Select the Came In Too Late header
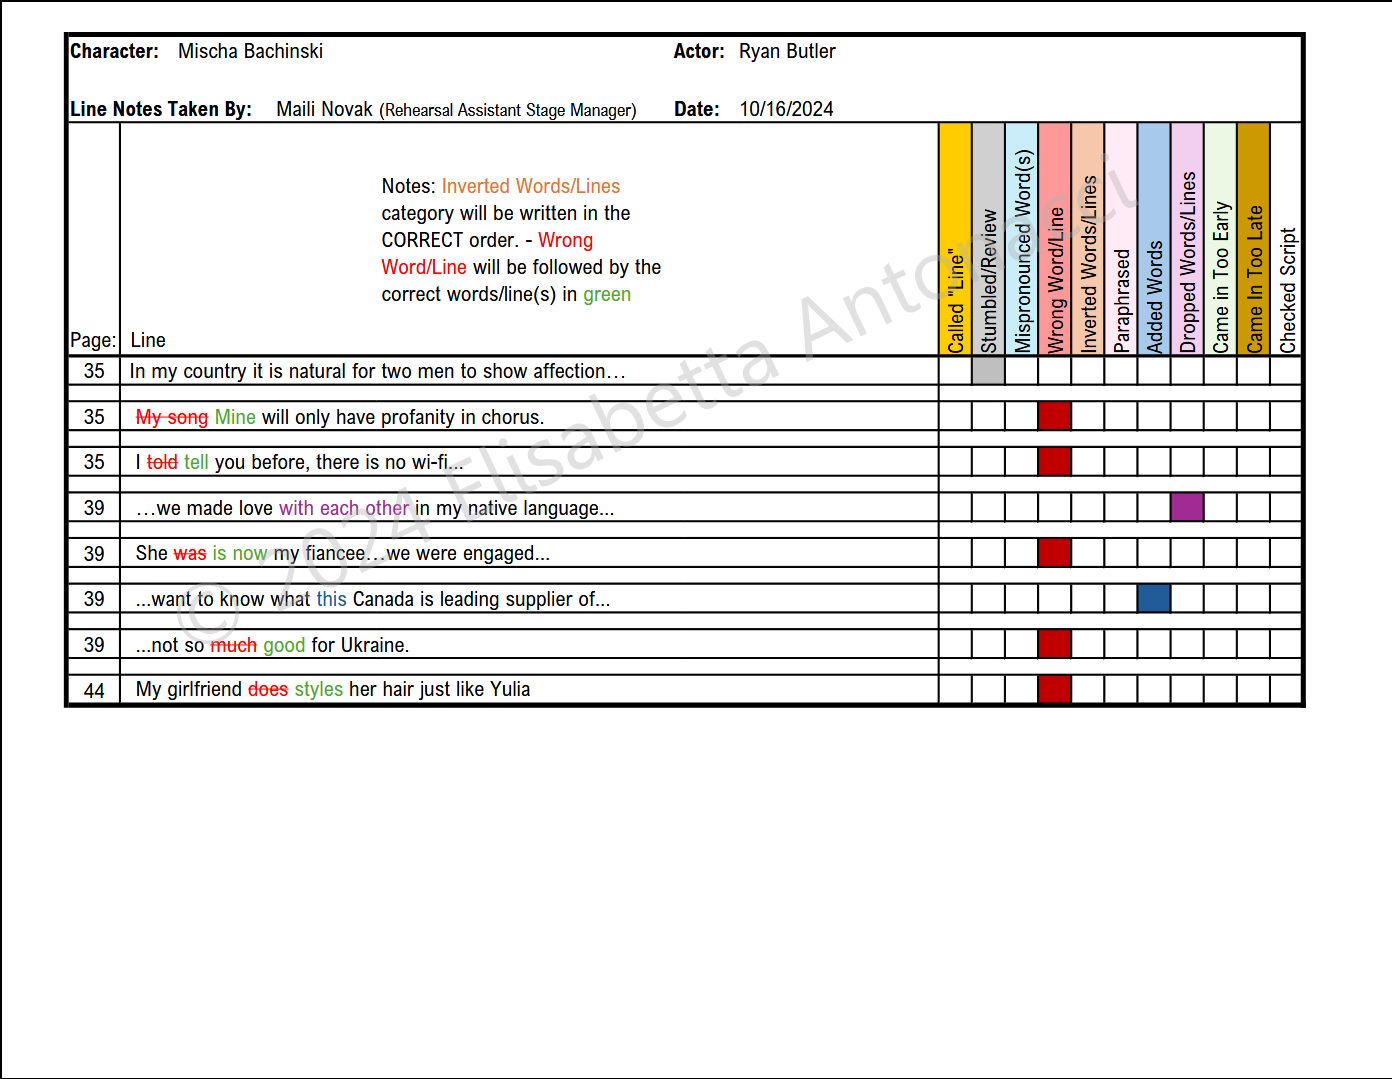The width and height of the screenshot is (1392, 1079). 1253,239
